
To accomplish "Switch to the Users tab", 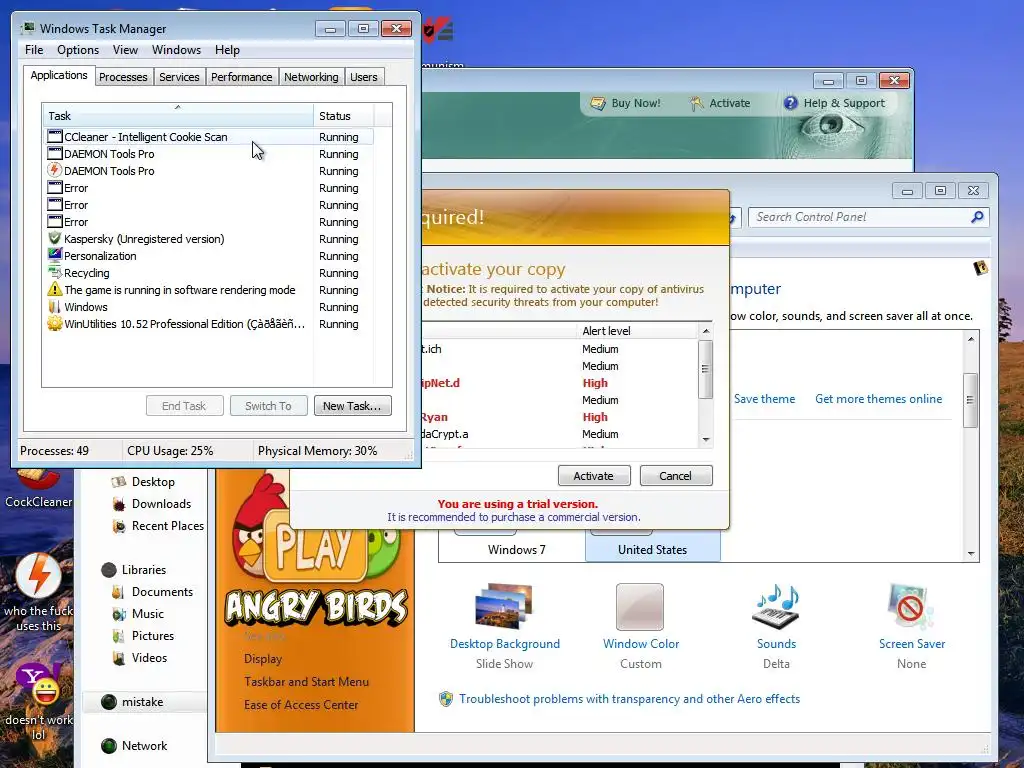I will coord(364,77).
